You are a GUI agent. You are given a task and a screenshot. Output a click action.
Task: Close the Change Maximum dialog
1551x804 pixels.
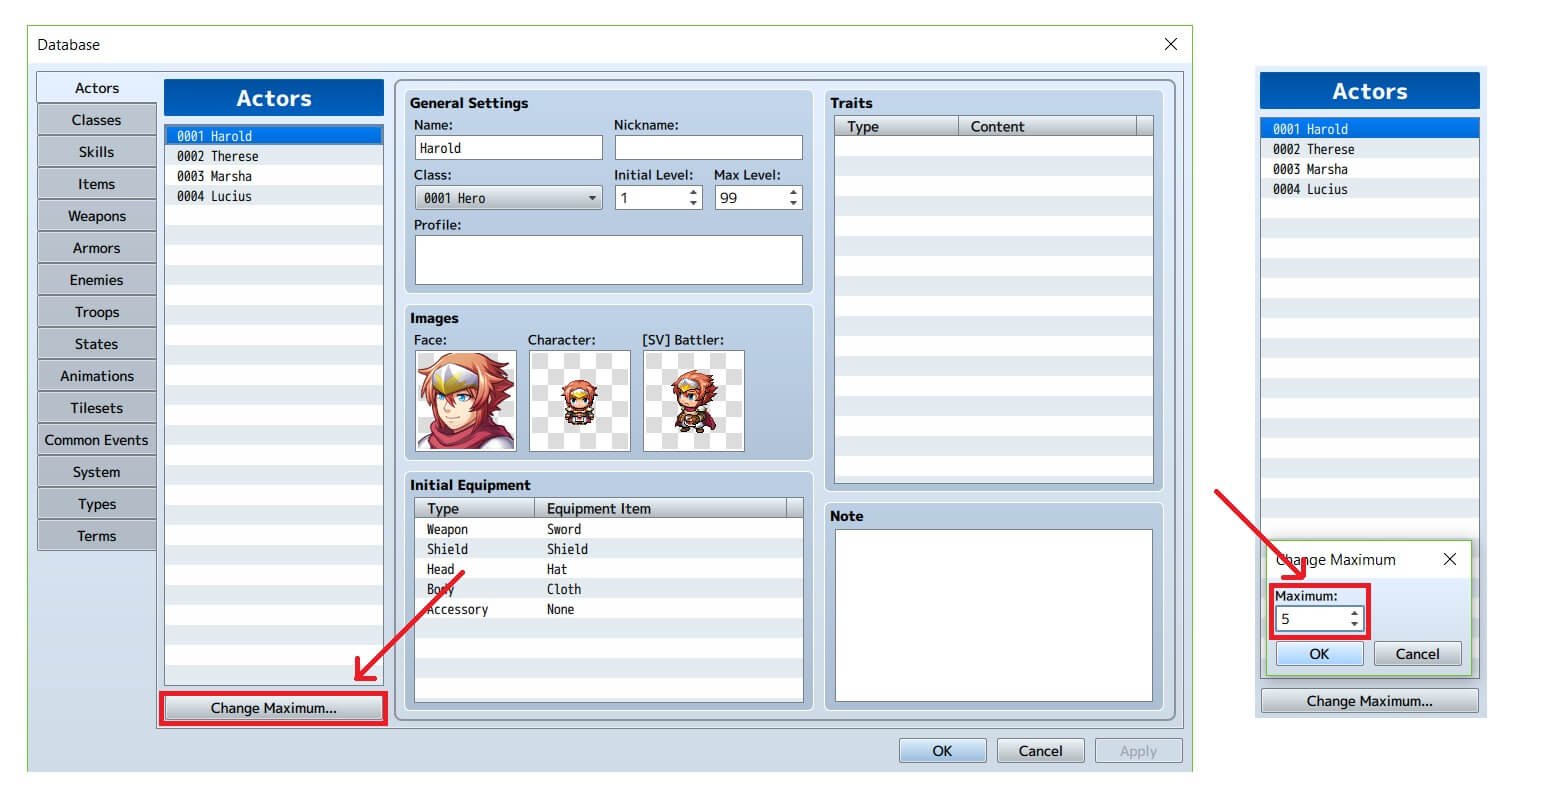[x=1450, y=559]
